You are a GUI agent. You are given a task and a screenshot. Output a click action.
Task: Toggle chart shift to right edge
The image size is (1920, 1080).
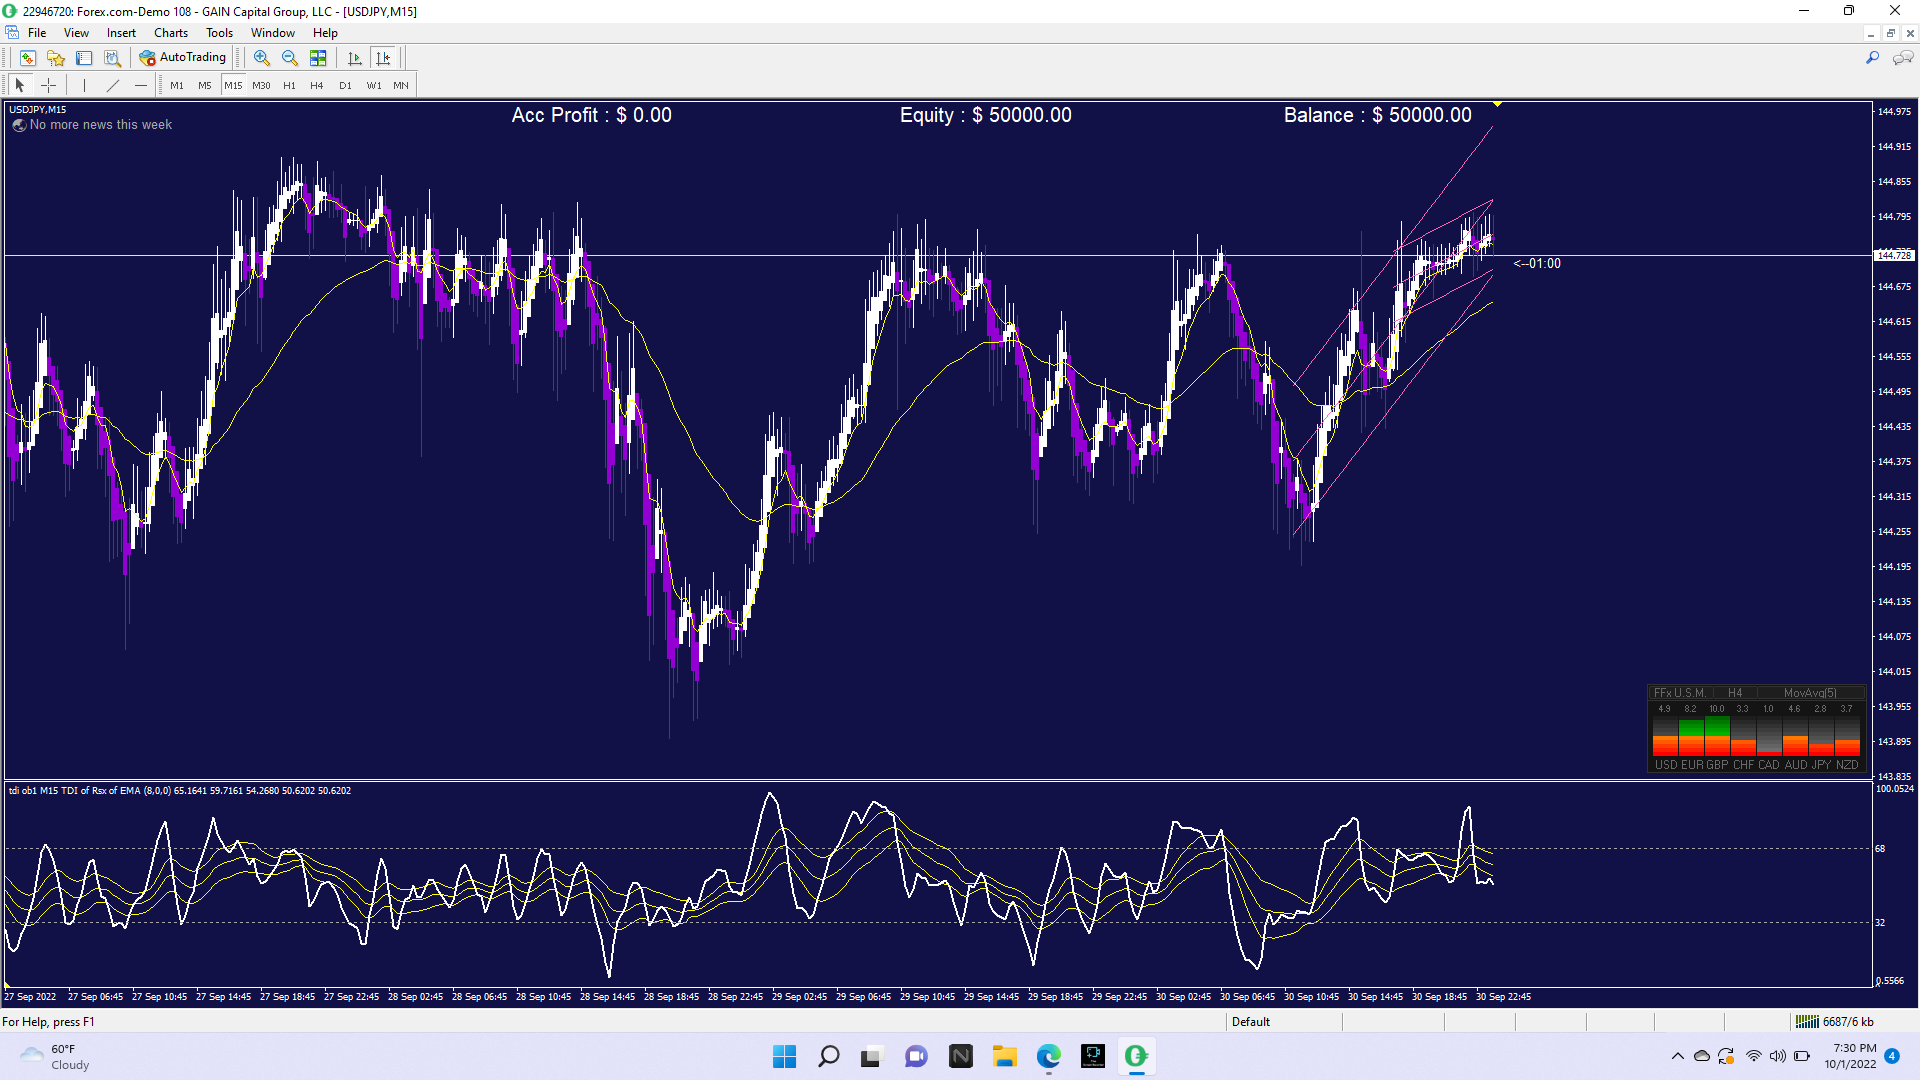[x=383, y=58]
